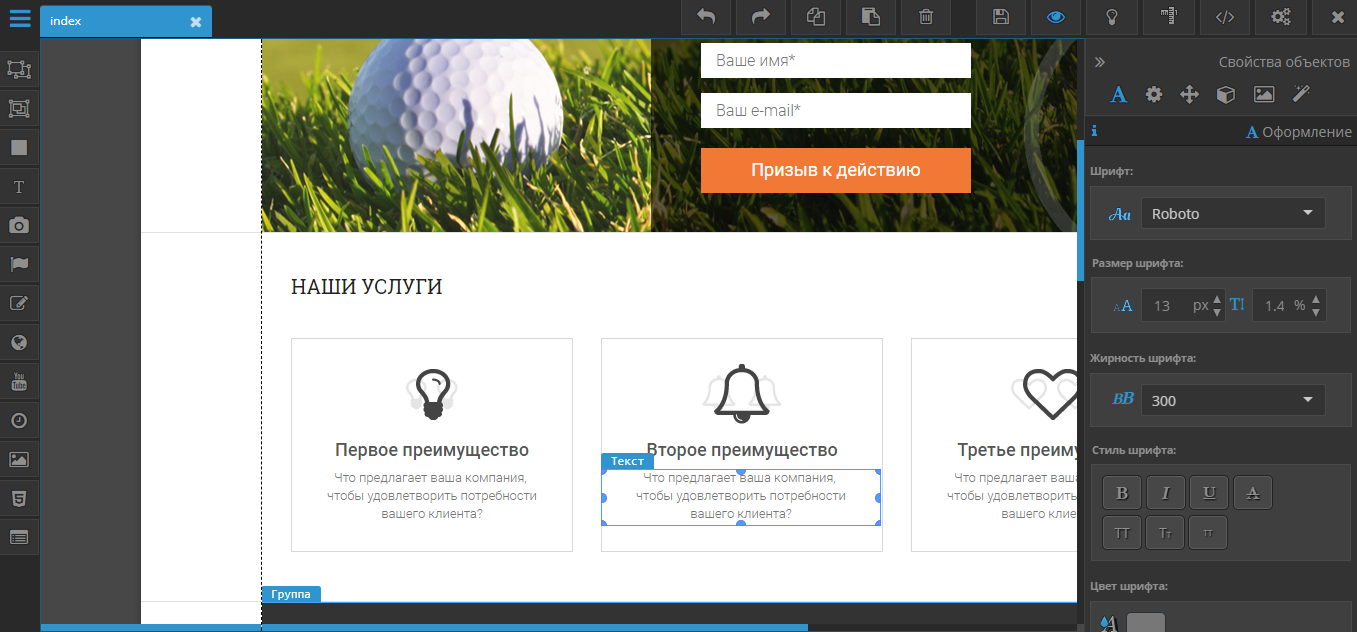Undo the last action
Image resolution: width=1357 pixels, height=632 pixels.
(x=706, y=17)
